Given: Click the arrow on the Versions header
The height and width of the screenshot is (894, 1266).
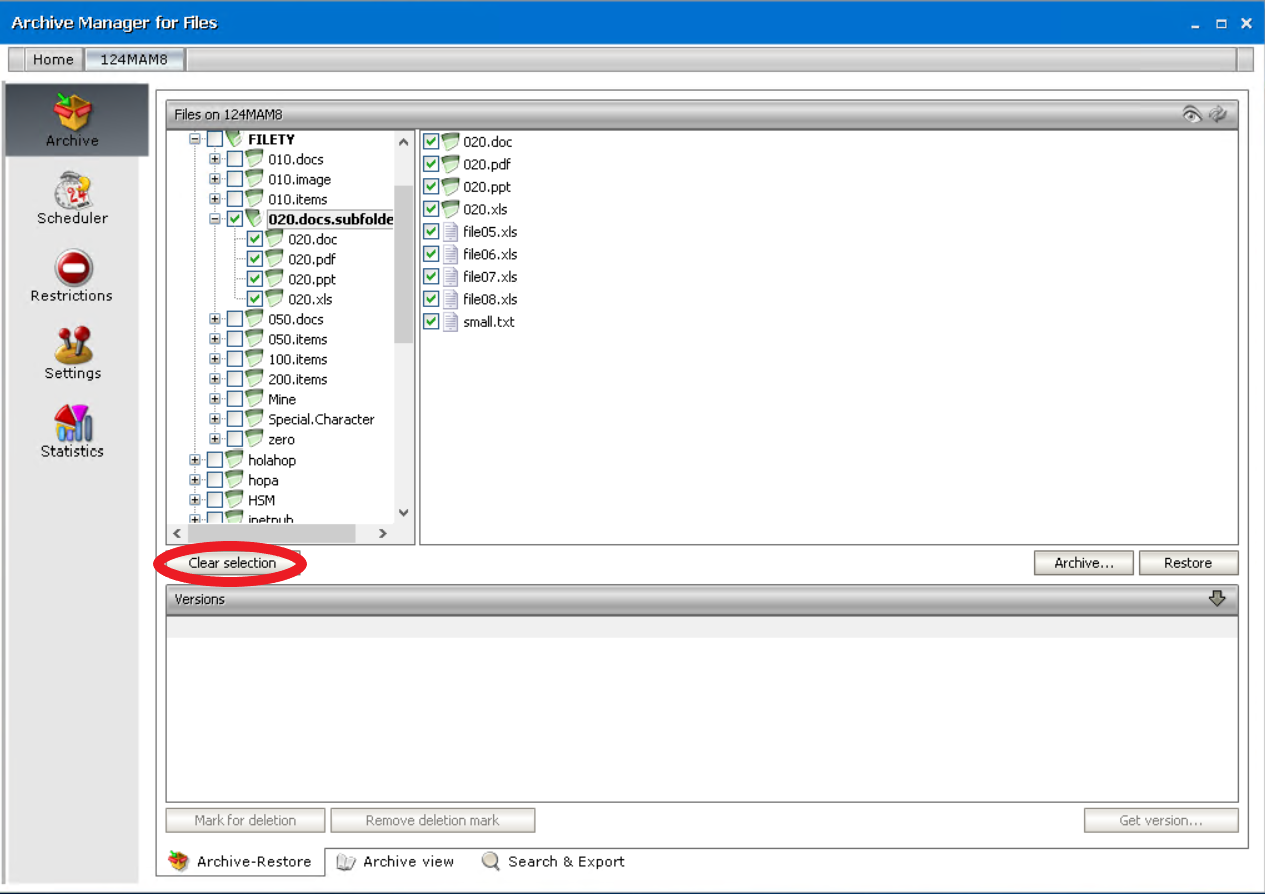Looking at the screenshot, I should pyautogui.click(x=1217, y=598).
